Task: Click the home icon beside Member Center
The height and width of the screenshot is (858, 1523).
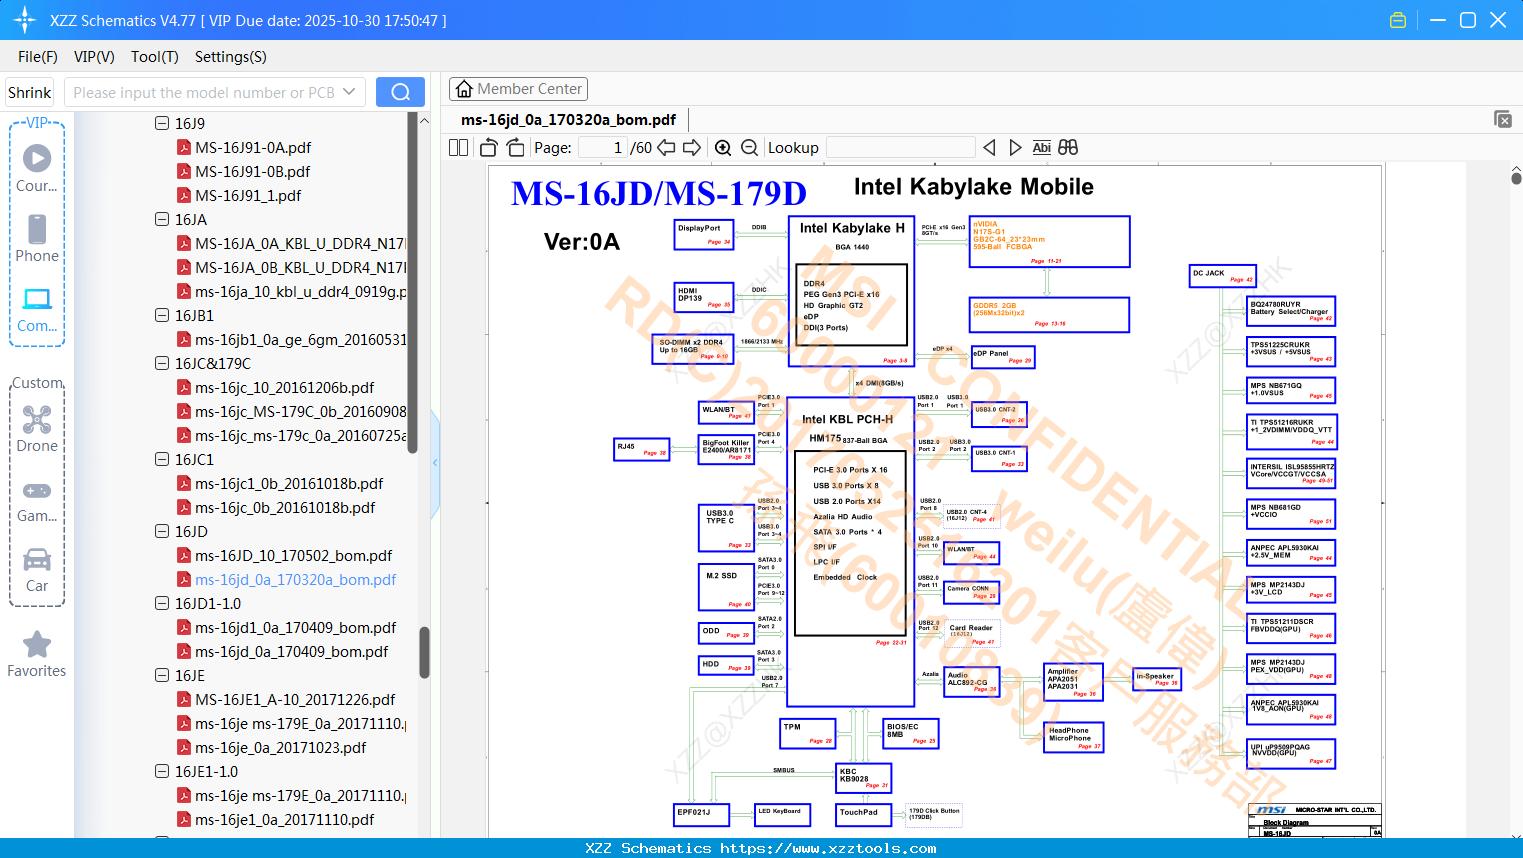Action: point(464,89)
